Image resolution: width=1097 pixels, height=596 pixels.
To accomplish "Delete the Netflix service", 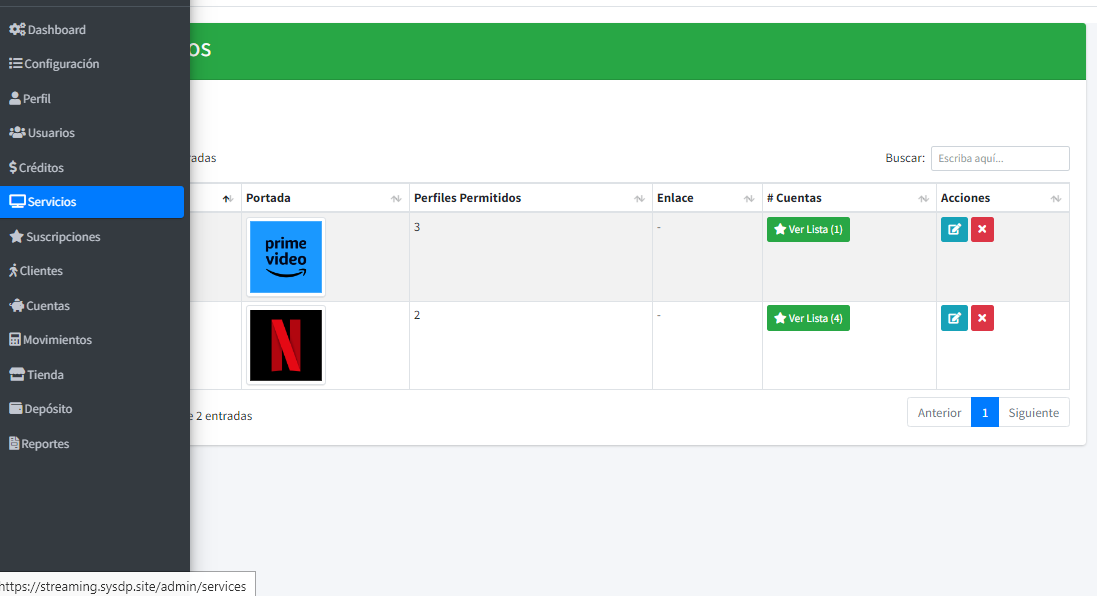I will pyautogui.click(x=982, y=318).
